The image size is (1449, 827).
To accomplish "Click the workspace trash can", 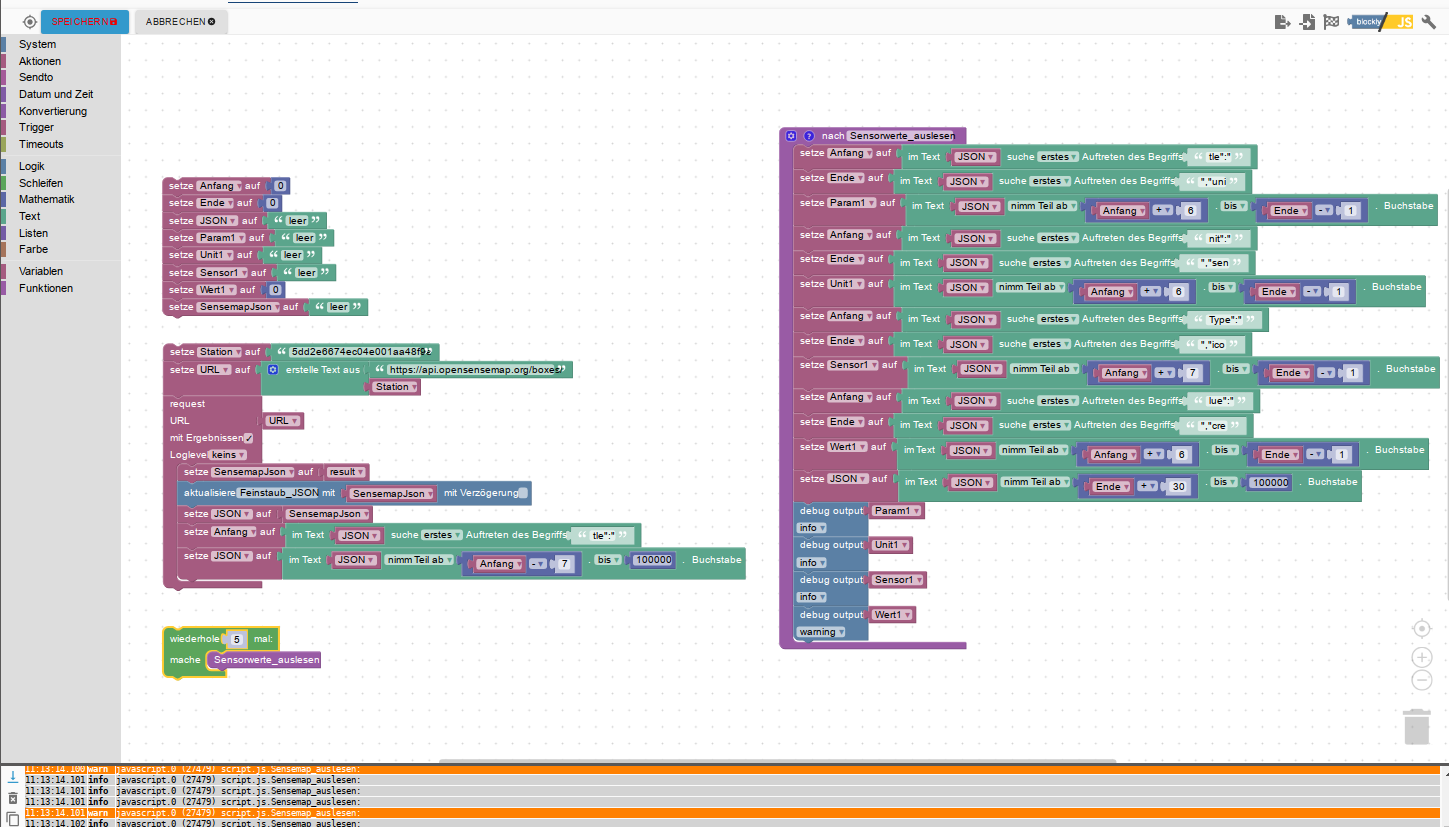I will pyautogui.click(x=1417, y=725).
